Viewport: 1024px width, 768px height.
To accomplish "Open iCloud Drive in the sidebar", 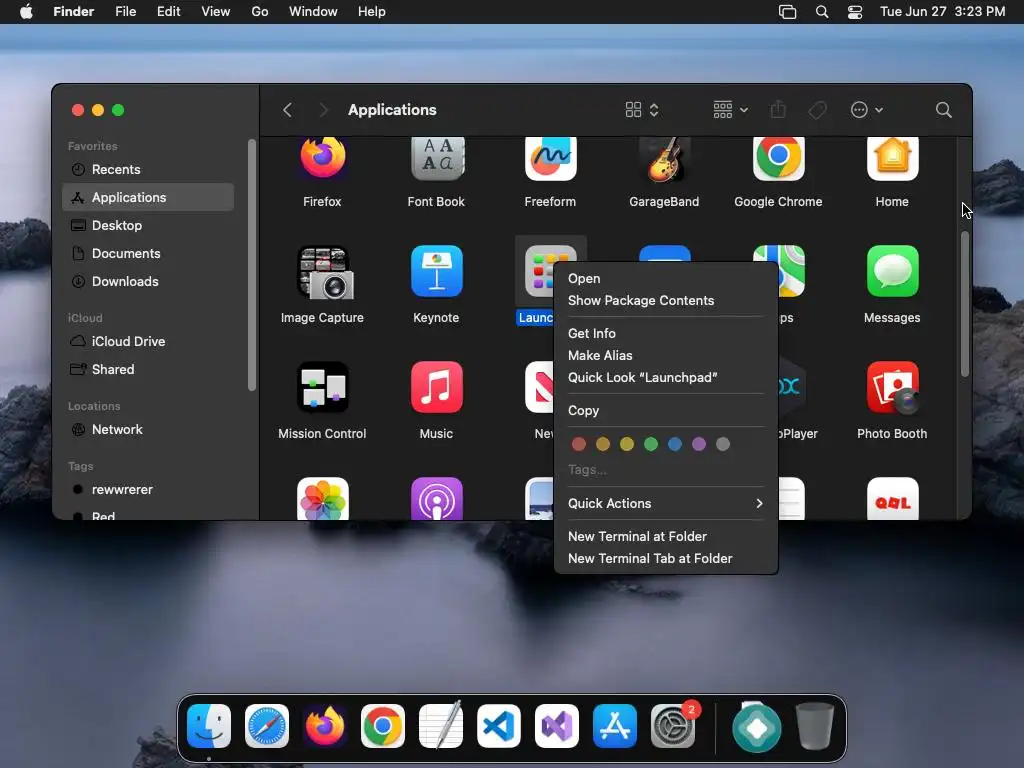I will (148, 342).
